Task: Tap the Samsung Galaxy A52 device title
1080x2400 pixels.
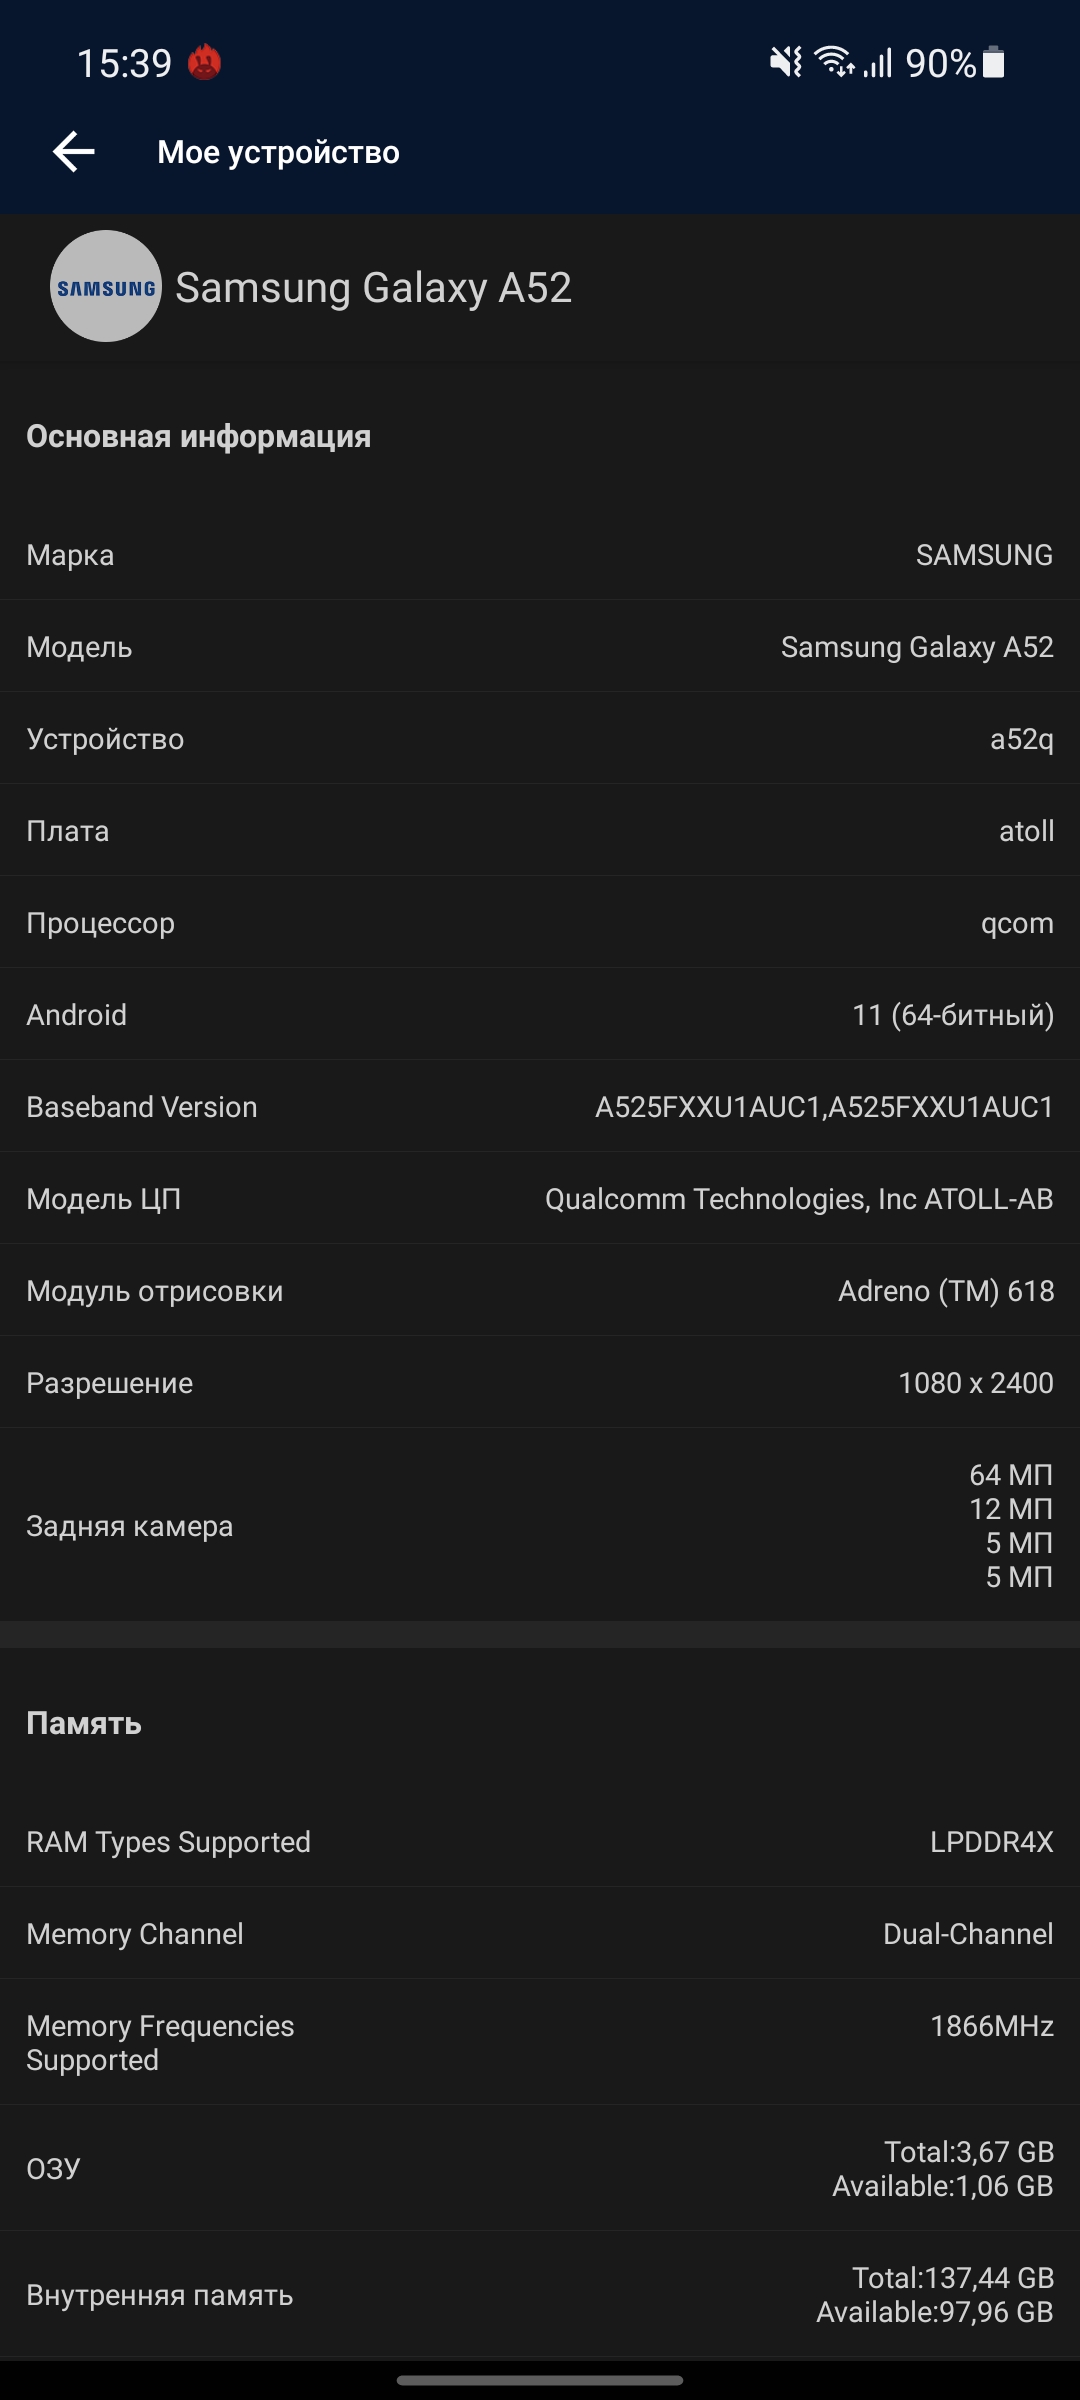Action: pyautogui.click(x=374, y=288)
